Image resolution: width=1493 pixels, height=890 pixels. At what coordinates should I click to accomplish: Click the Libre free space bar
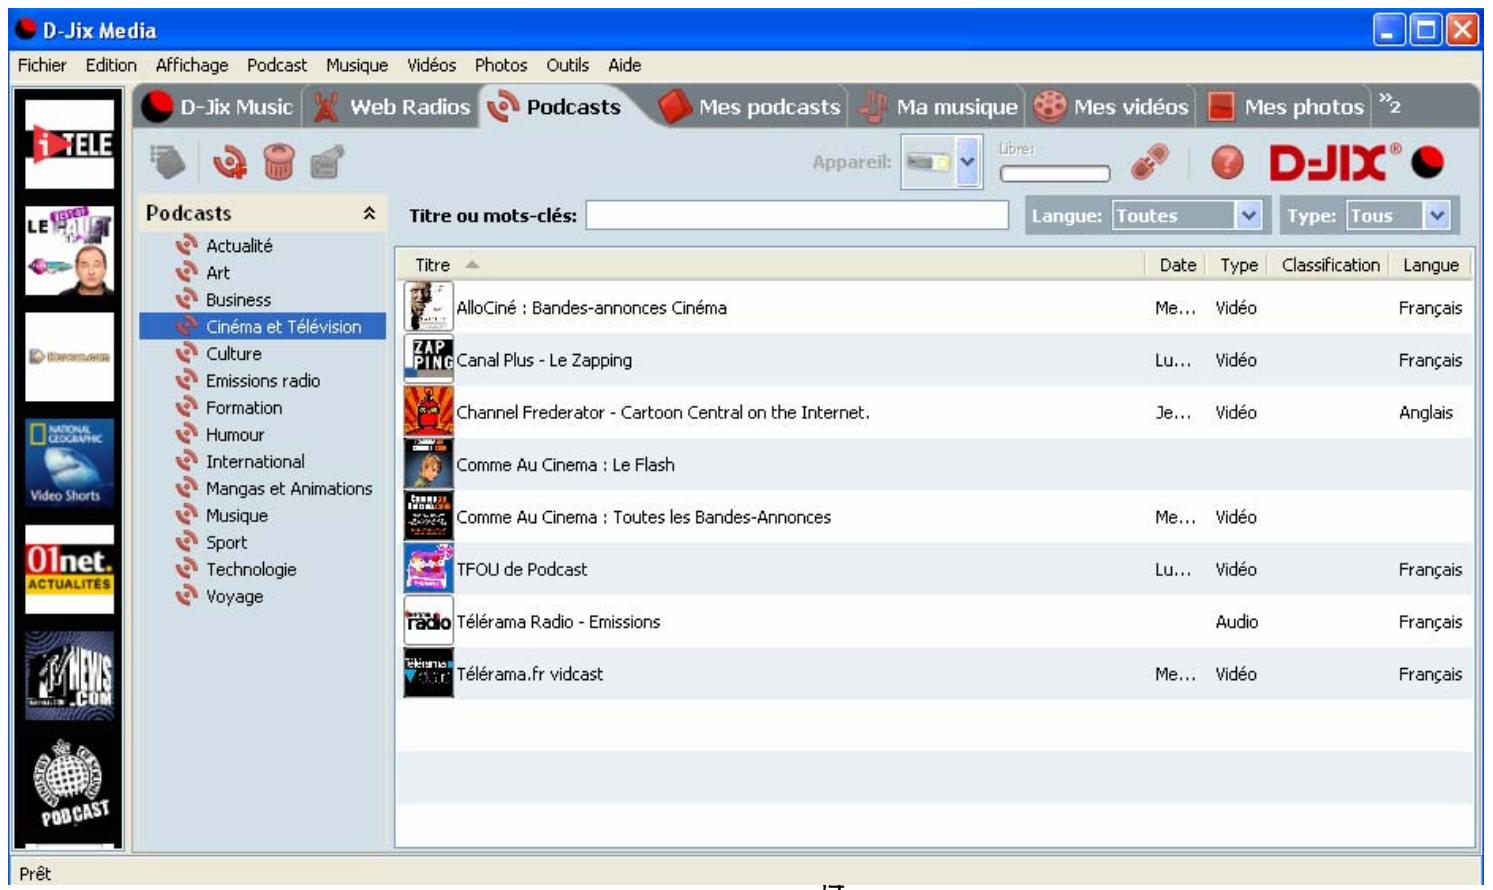pyautogui.click(x=1055, y=173)
